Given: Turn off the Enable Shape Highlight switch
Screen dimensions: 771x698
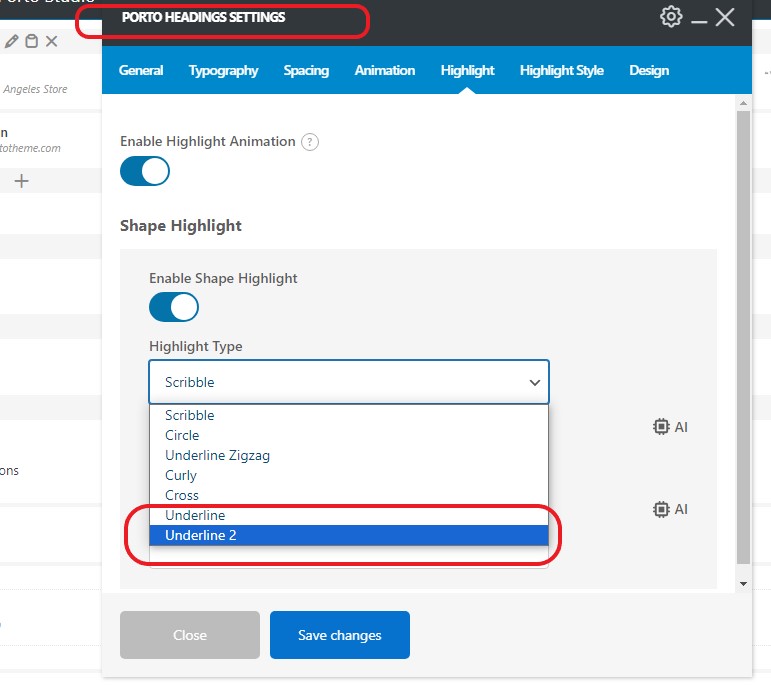Looking at the screenshot, I should coord(174,307).
